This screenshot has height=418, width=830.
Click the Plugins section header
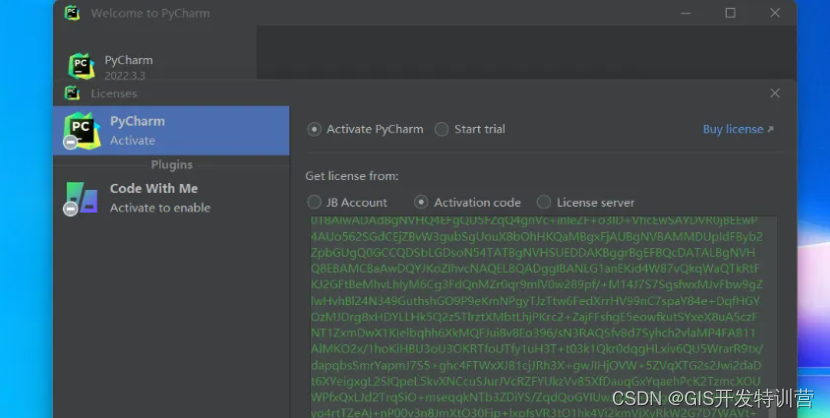[x=172, y=165]
